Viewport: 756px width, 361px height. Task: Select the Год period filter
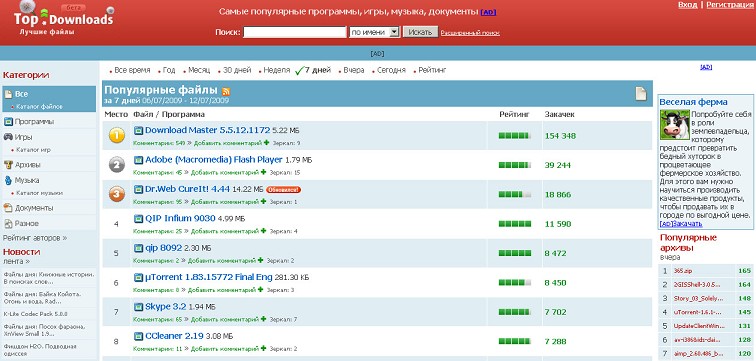(x=169, y=70)
